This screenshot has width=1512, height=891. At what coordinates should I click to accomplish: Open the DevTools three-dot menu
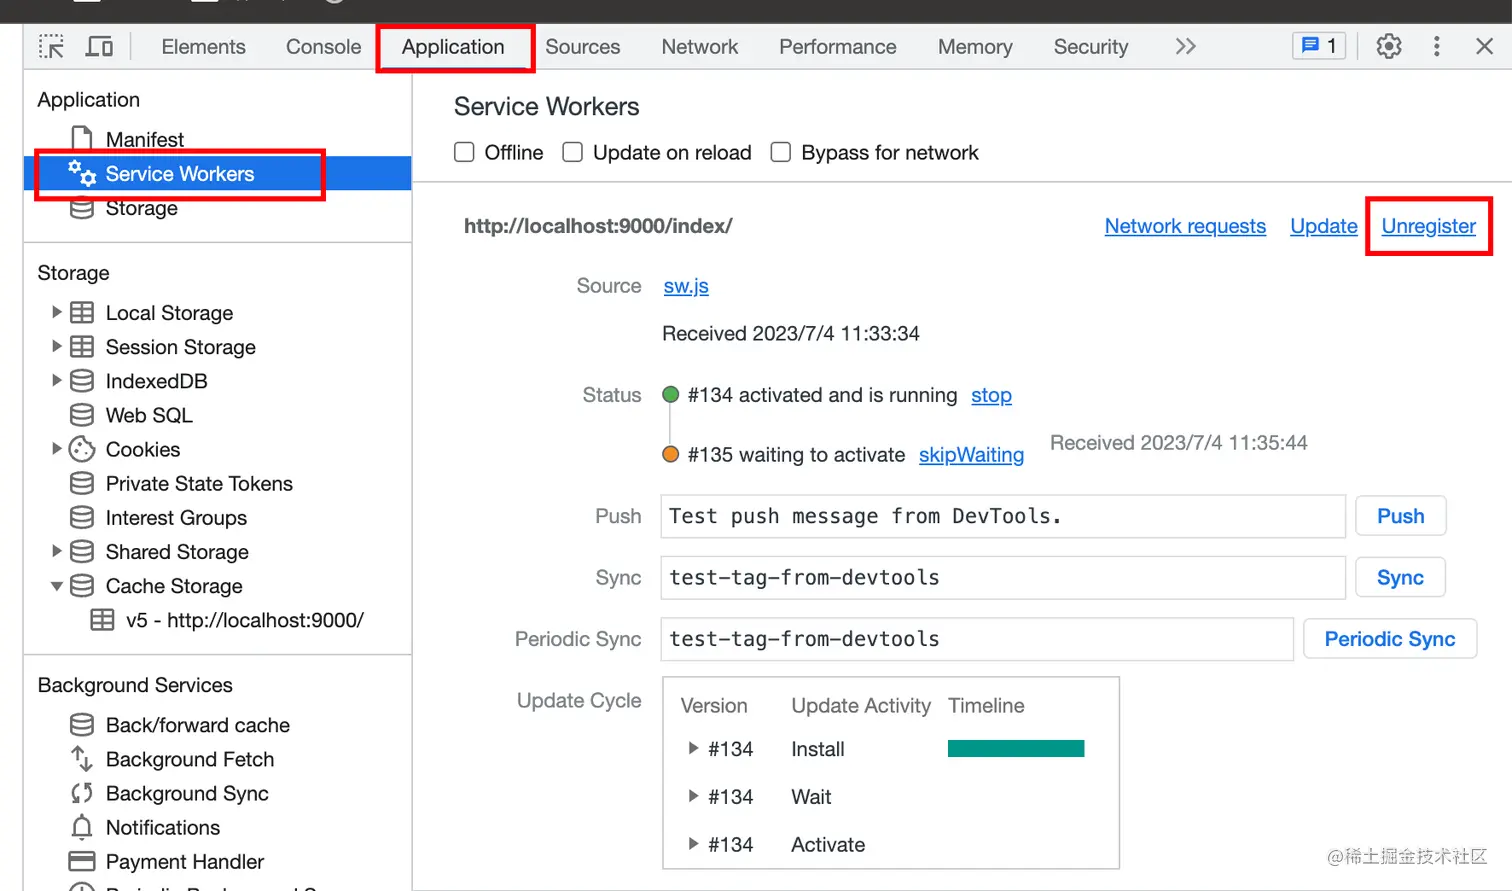pos(1436,46)
